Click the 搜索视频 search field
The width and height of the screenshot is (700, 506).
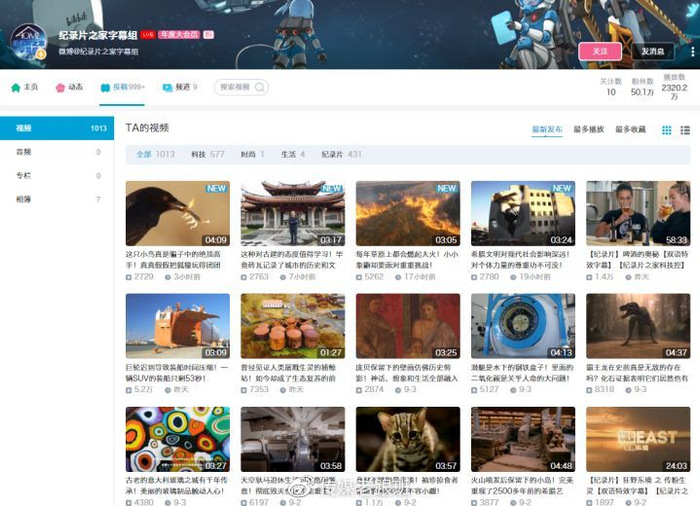click(238, 87)
